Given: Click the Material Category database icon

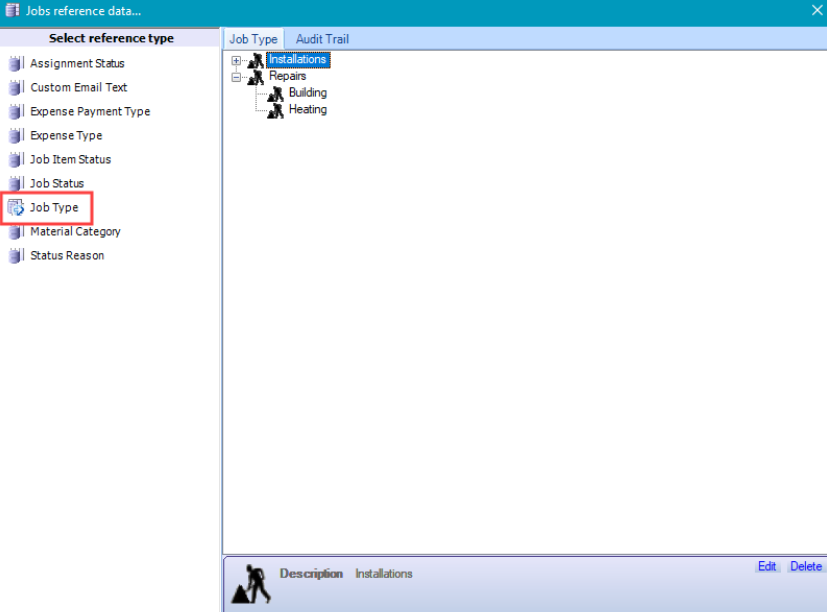Looking at the screenshot, I should tap(16, 232).
